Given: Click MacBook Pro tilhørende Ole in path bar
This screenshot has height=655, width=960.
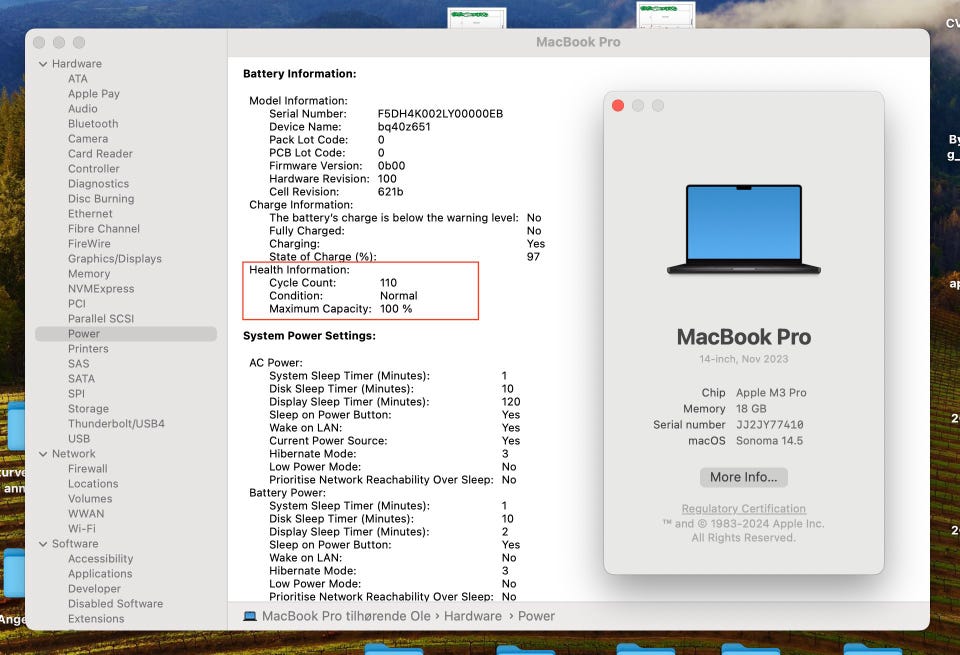Looking at the screenshot, I should point(346,616).
